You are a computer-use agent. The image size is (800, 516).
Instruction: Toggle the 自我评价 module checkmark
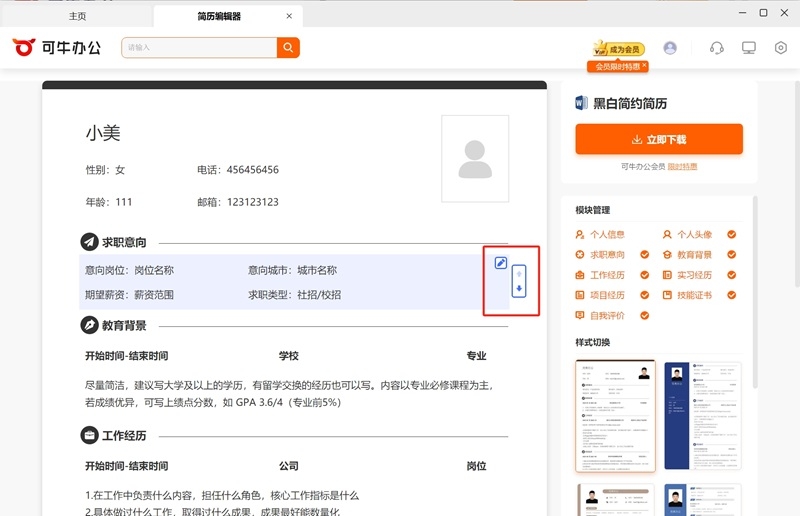pos(644,315)
